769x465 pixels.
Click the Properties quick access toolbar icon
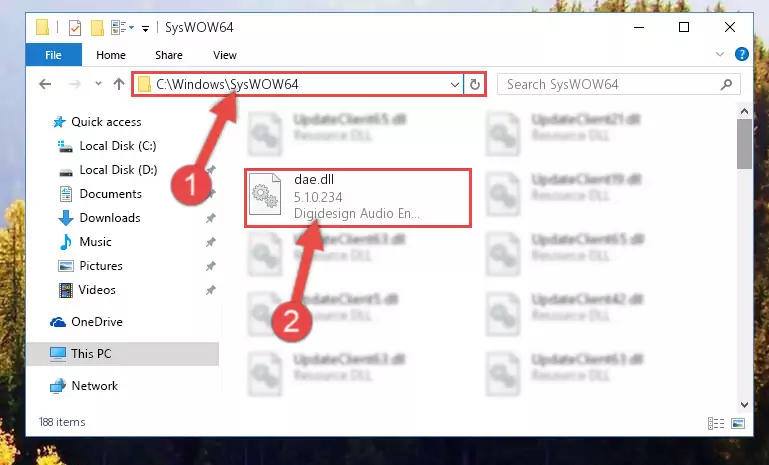coord(75,28)
